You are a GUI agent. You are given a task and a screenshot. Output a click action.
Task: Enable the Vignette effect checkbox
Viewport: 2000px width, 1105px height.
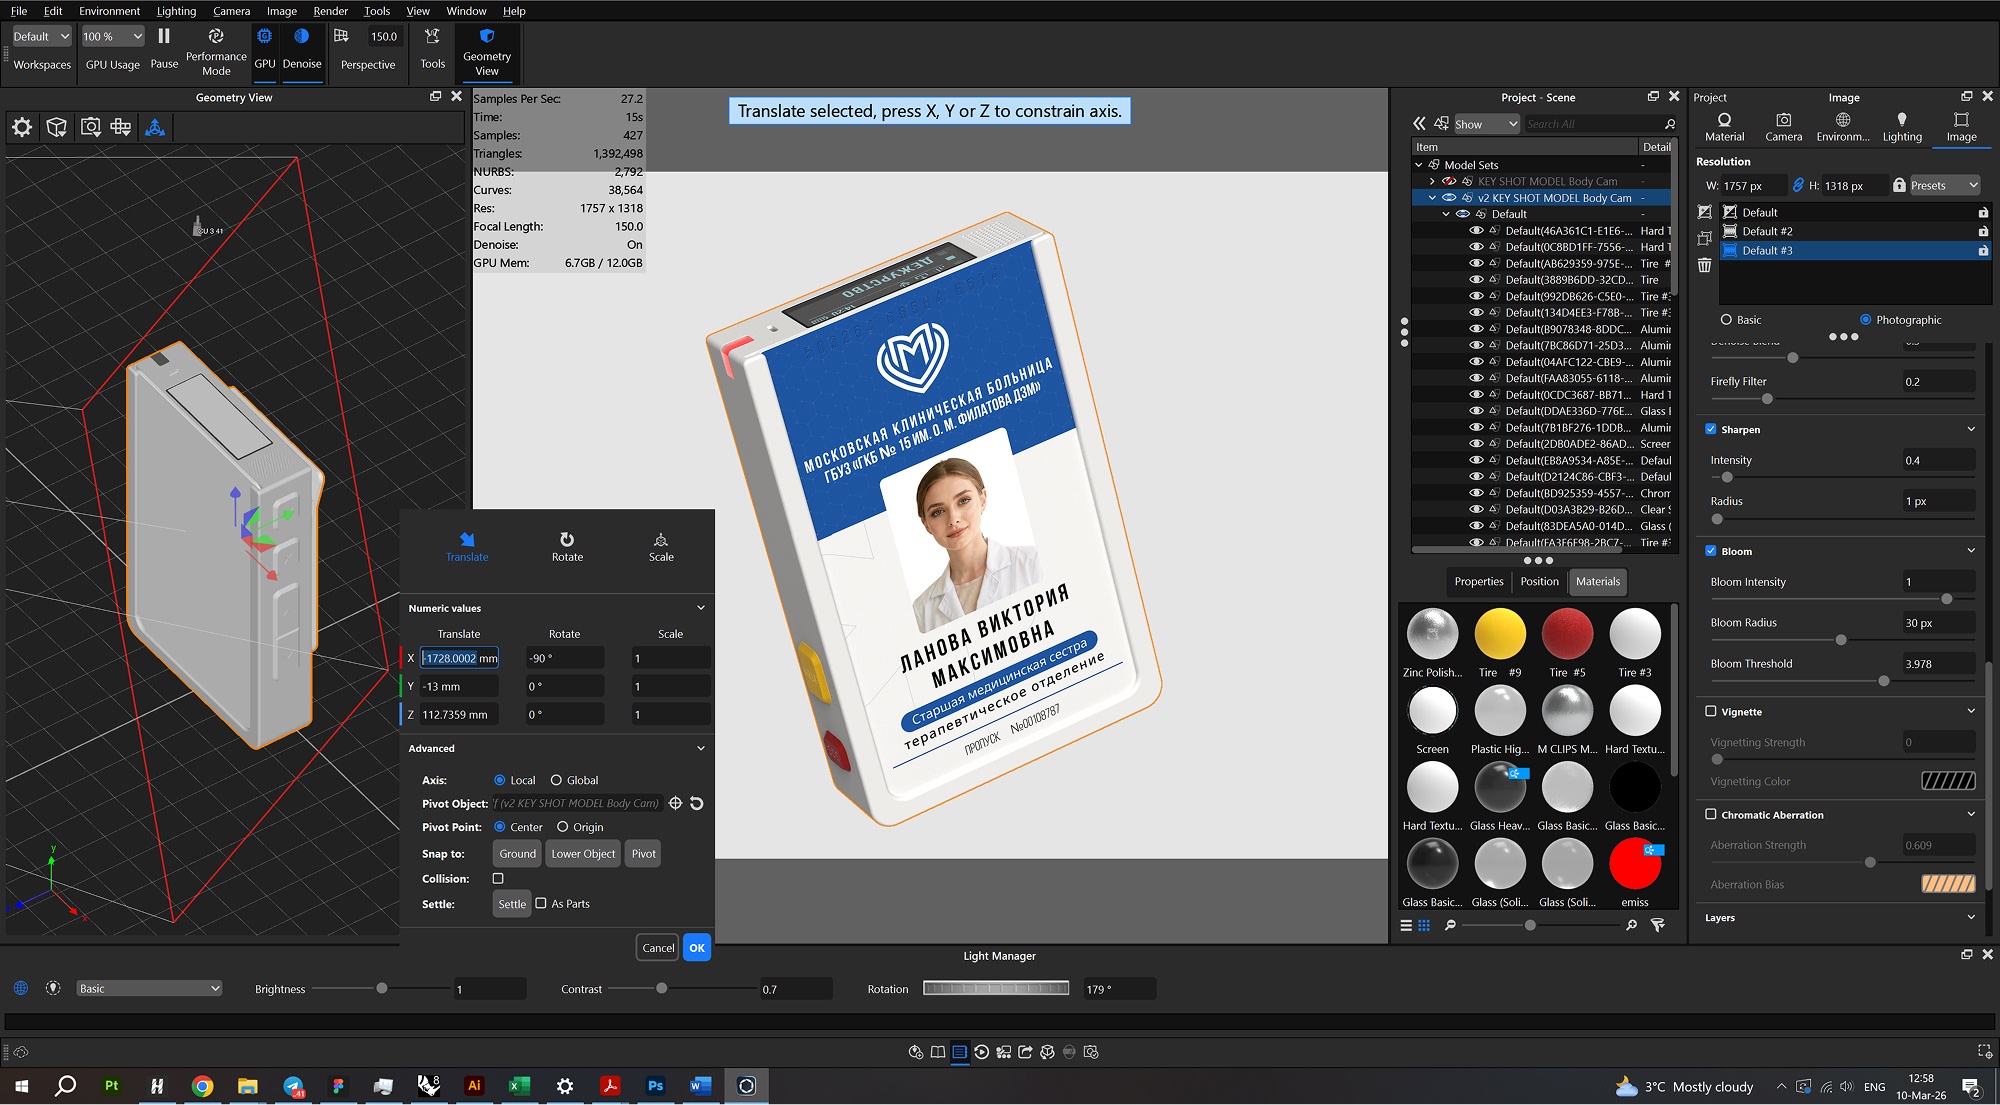tap(1711, 711)
